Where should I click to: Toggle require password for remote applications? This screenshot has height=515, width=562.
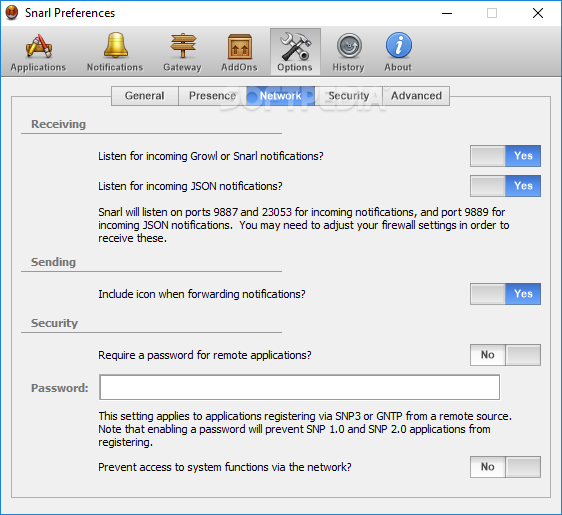(x=505, y=355)
